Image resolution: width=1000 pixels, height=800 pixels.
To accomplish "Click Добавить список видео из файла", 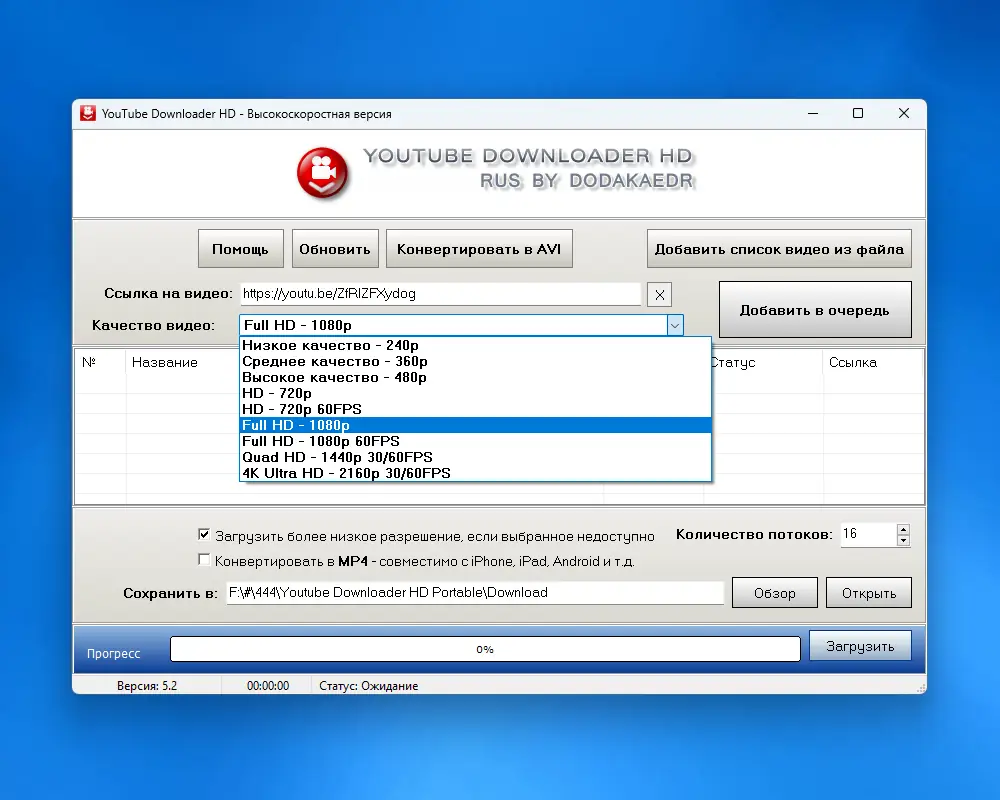I will coord(779,249).
